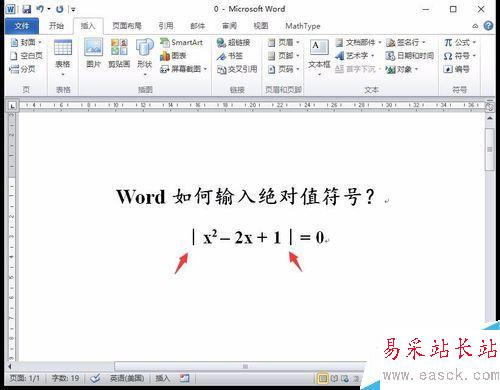This screenshot has width=500, height=390.
Task: Click the Save icon in quick access toolbar
Action: (27, 9)
